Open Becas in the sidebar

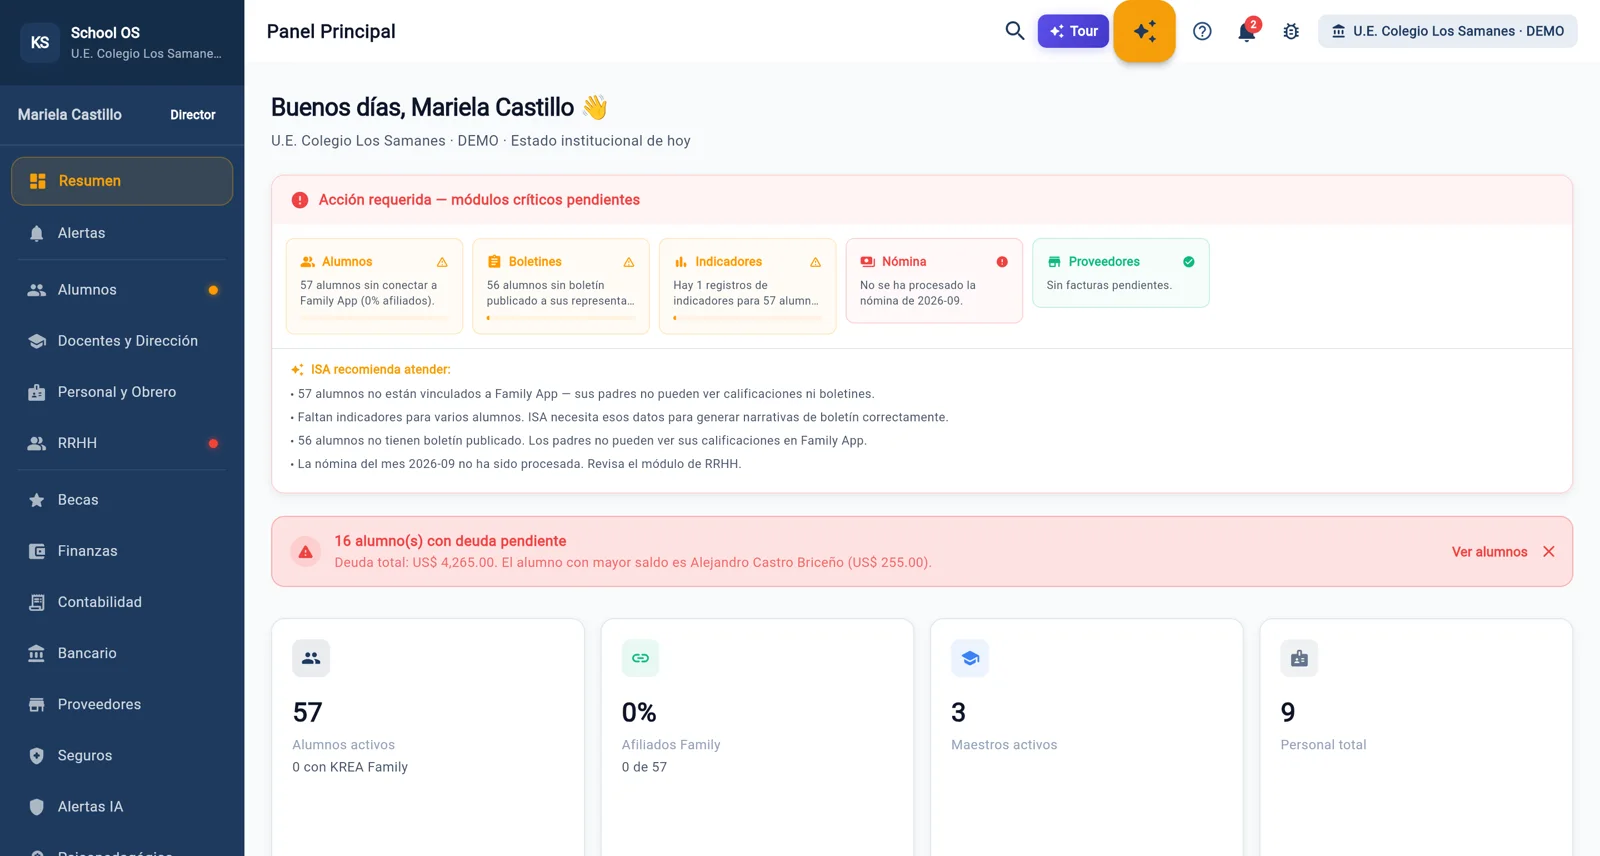[x=122, y=500]
